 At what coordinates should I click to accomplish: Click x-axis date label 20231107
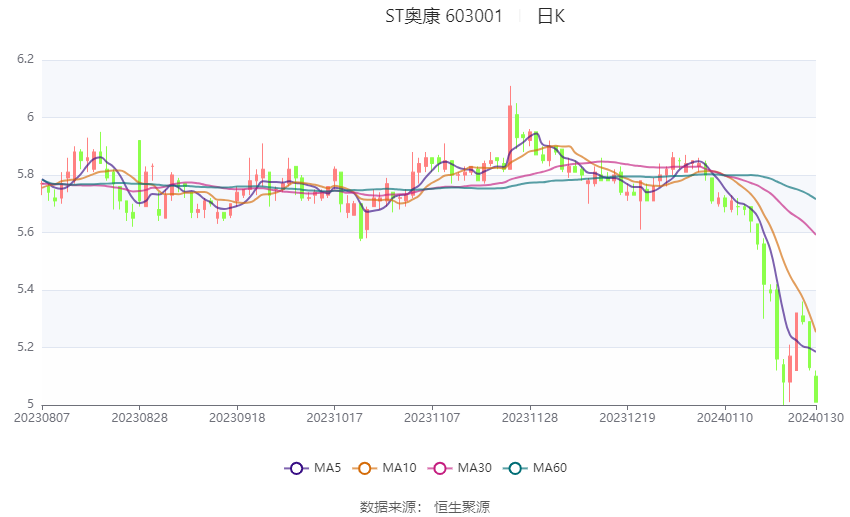coord(432,418)
